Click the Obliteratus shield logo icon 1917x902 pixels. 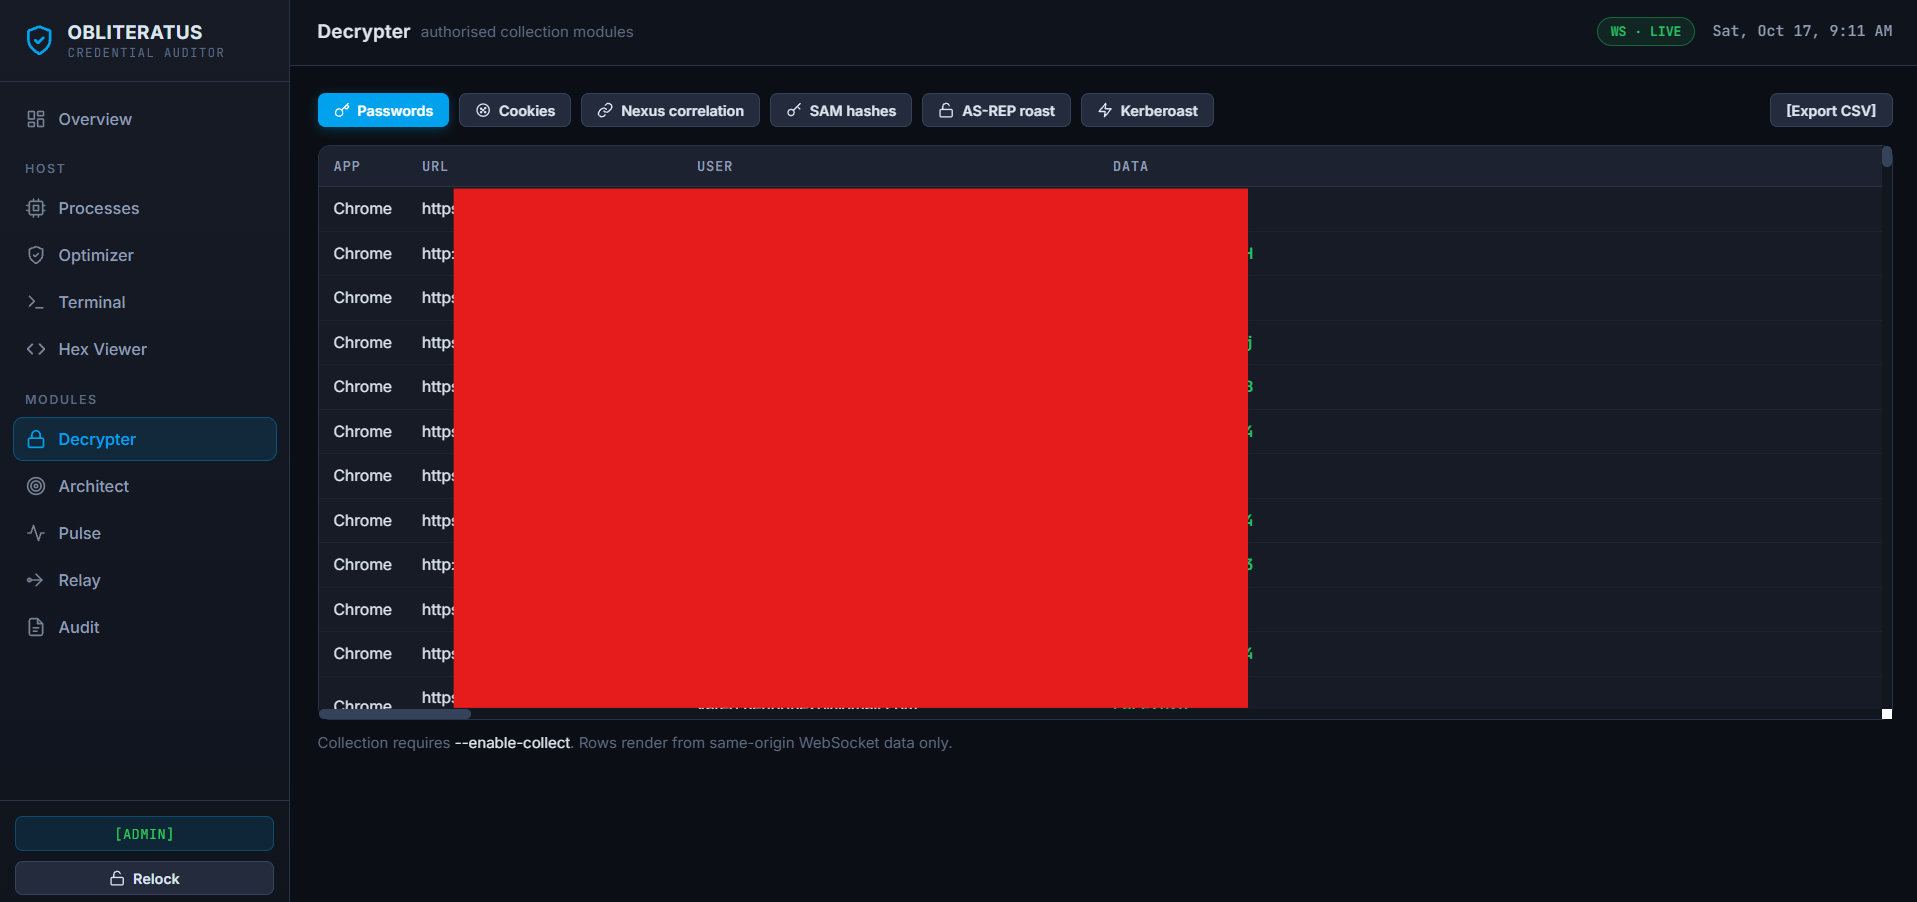39,40
